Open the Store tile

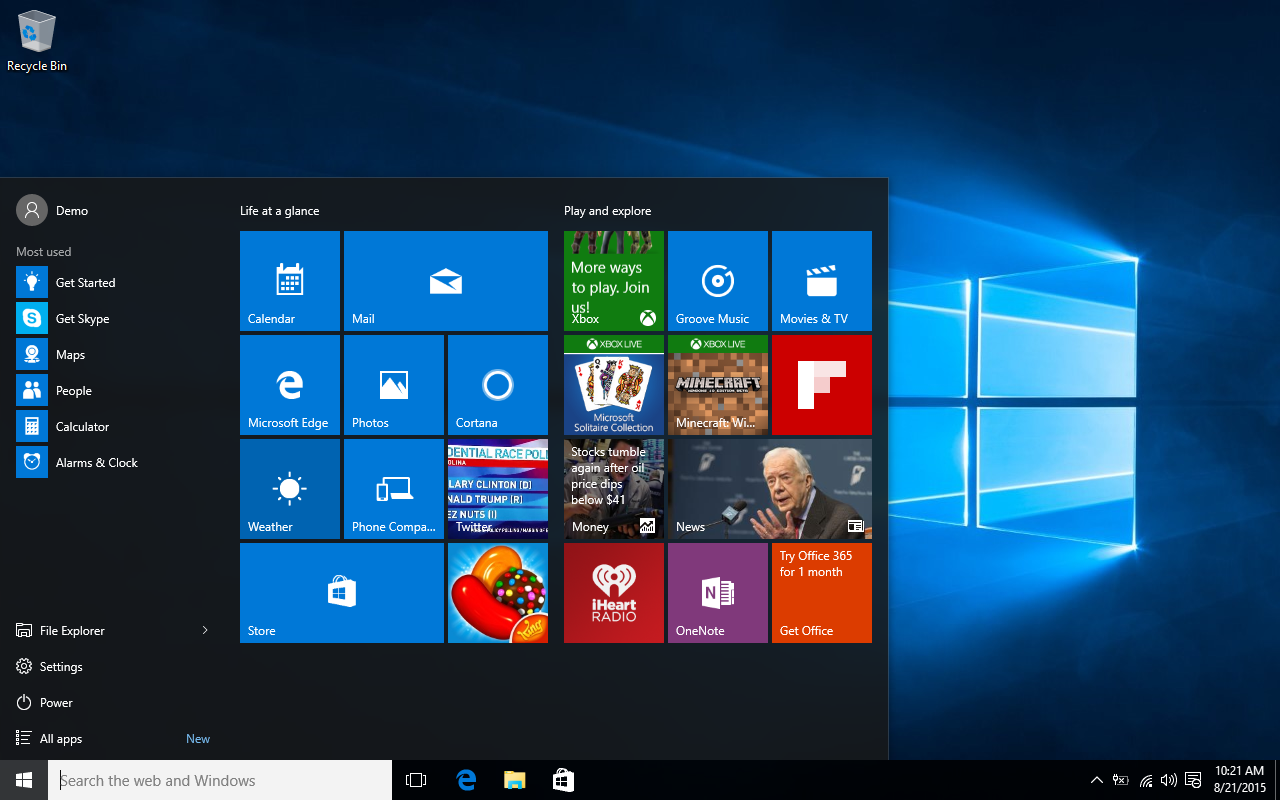coord(342,593)
